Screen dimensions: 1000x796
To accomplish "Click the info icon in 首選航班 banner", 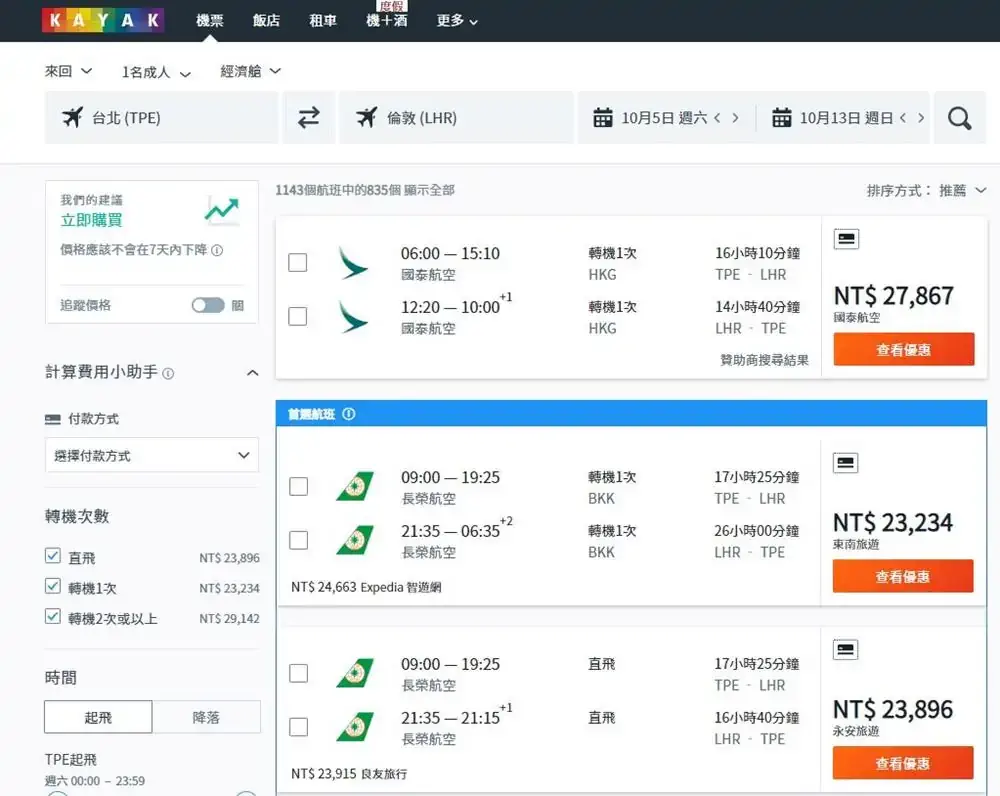I will tap(349, 414).
